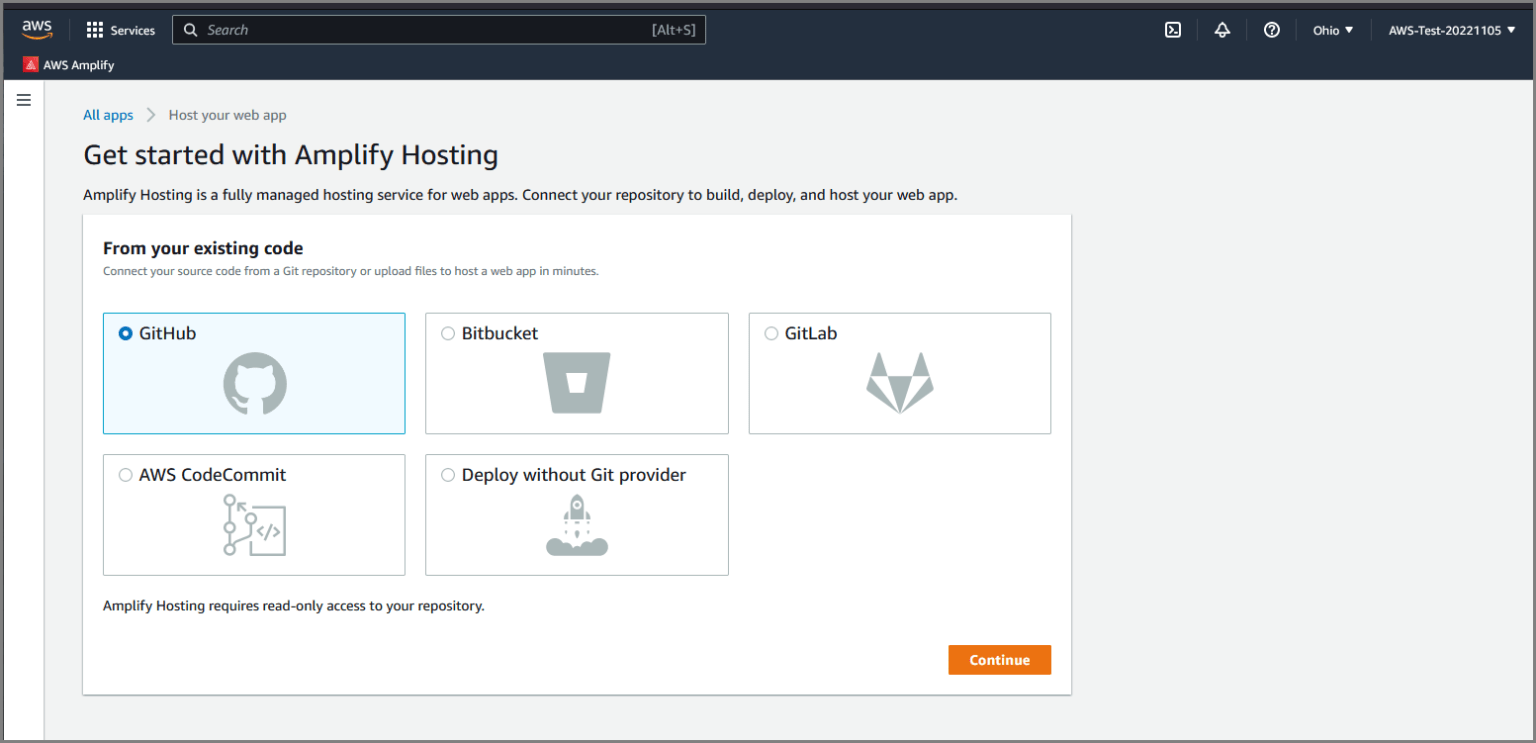1536x743 pixels.
Task: Click the GitLab fox logo
Action: click(899, 383)
